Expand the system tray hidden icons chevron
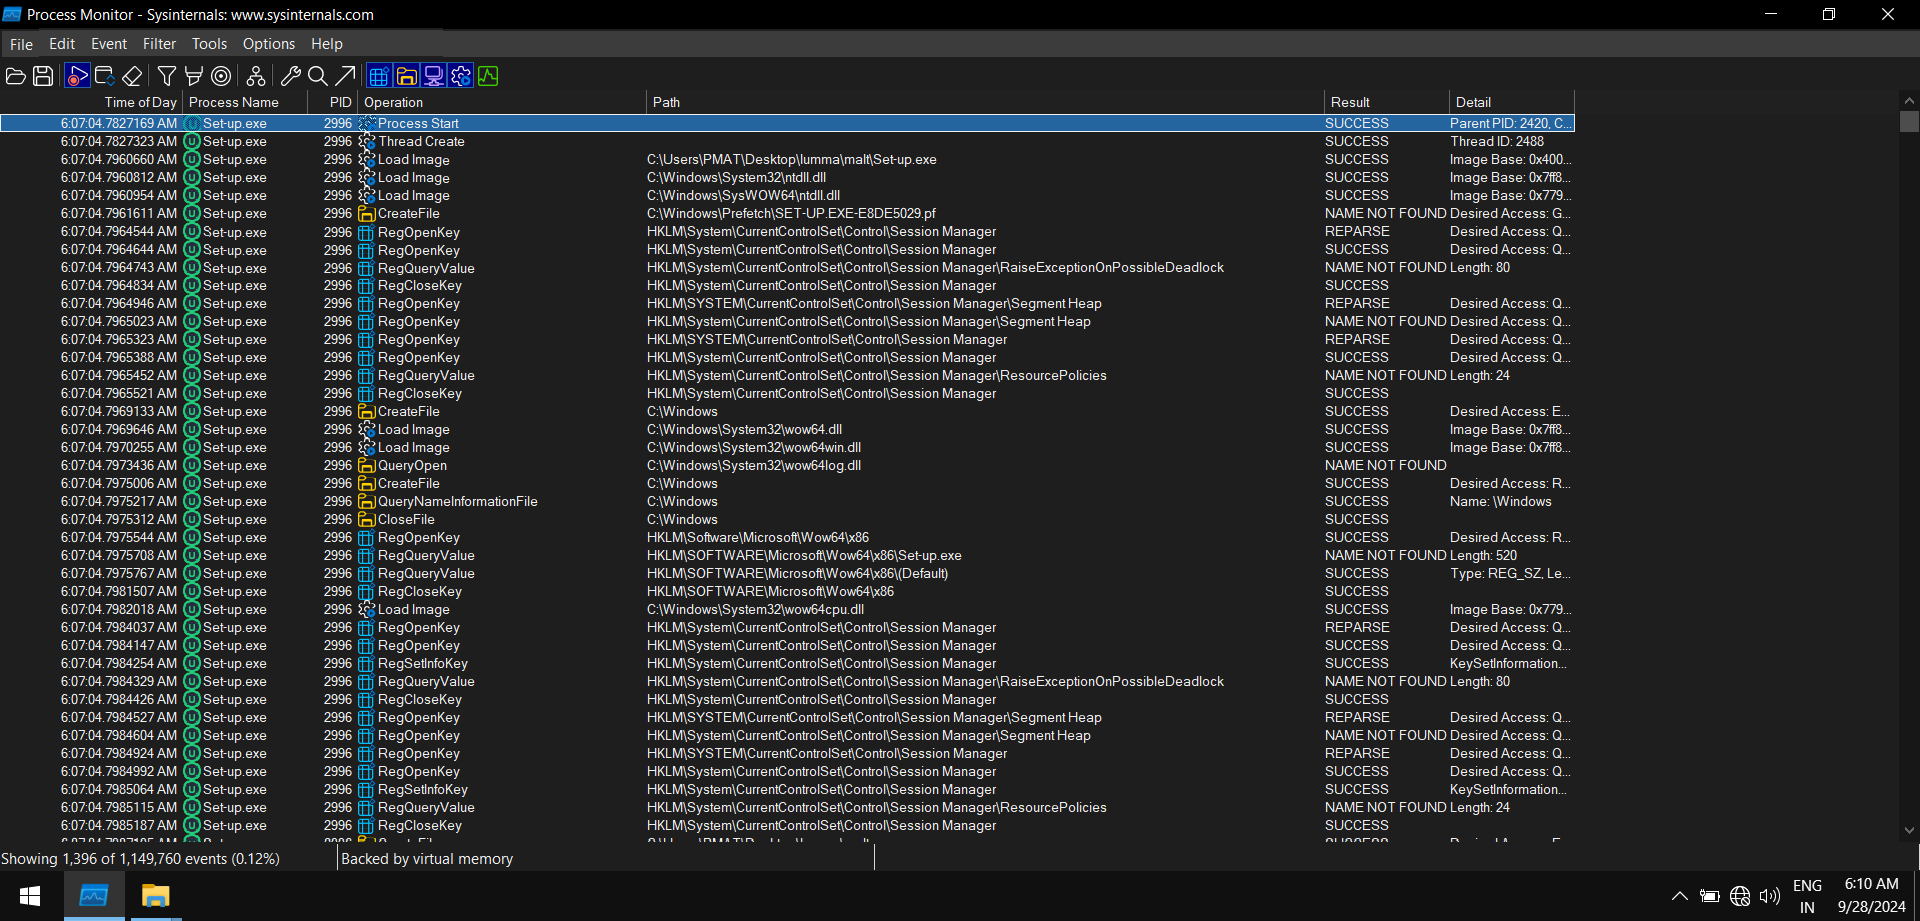The image size is (1920, 921). pyautogui.click(x=1680, y=896)
